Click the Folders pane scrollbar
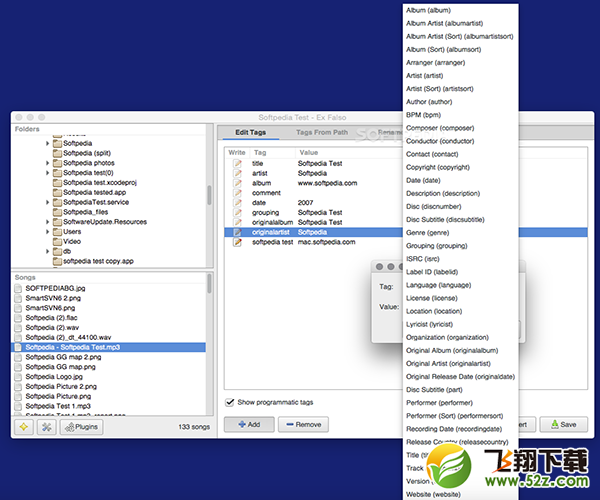Screen dimensions: 600x500 pos(209,195)
